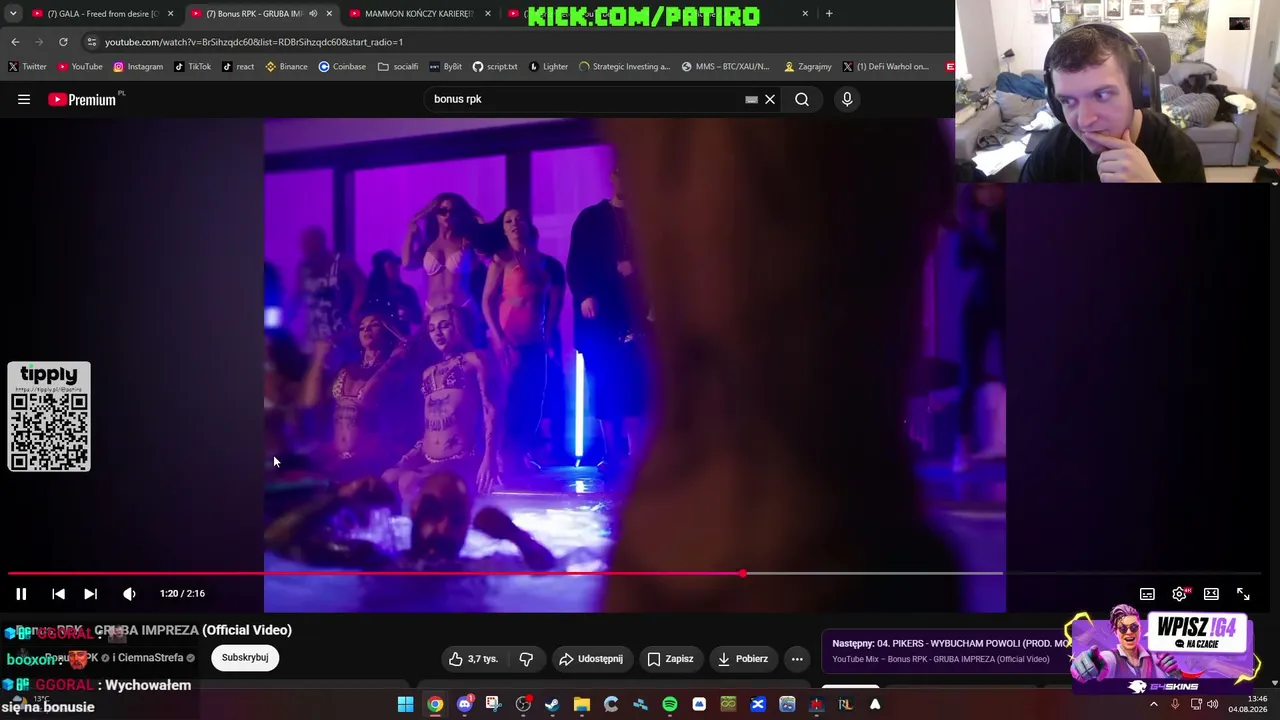The height and width of the screenshot is (720, 1280).
Task: Open the ByBit bookmark
Action: click(x=446, y=67)
